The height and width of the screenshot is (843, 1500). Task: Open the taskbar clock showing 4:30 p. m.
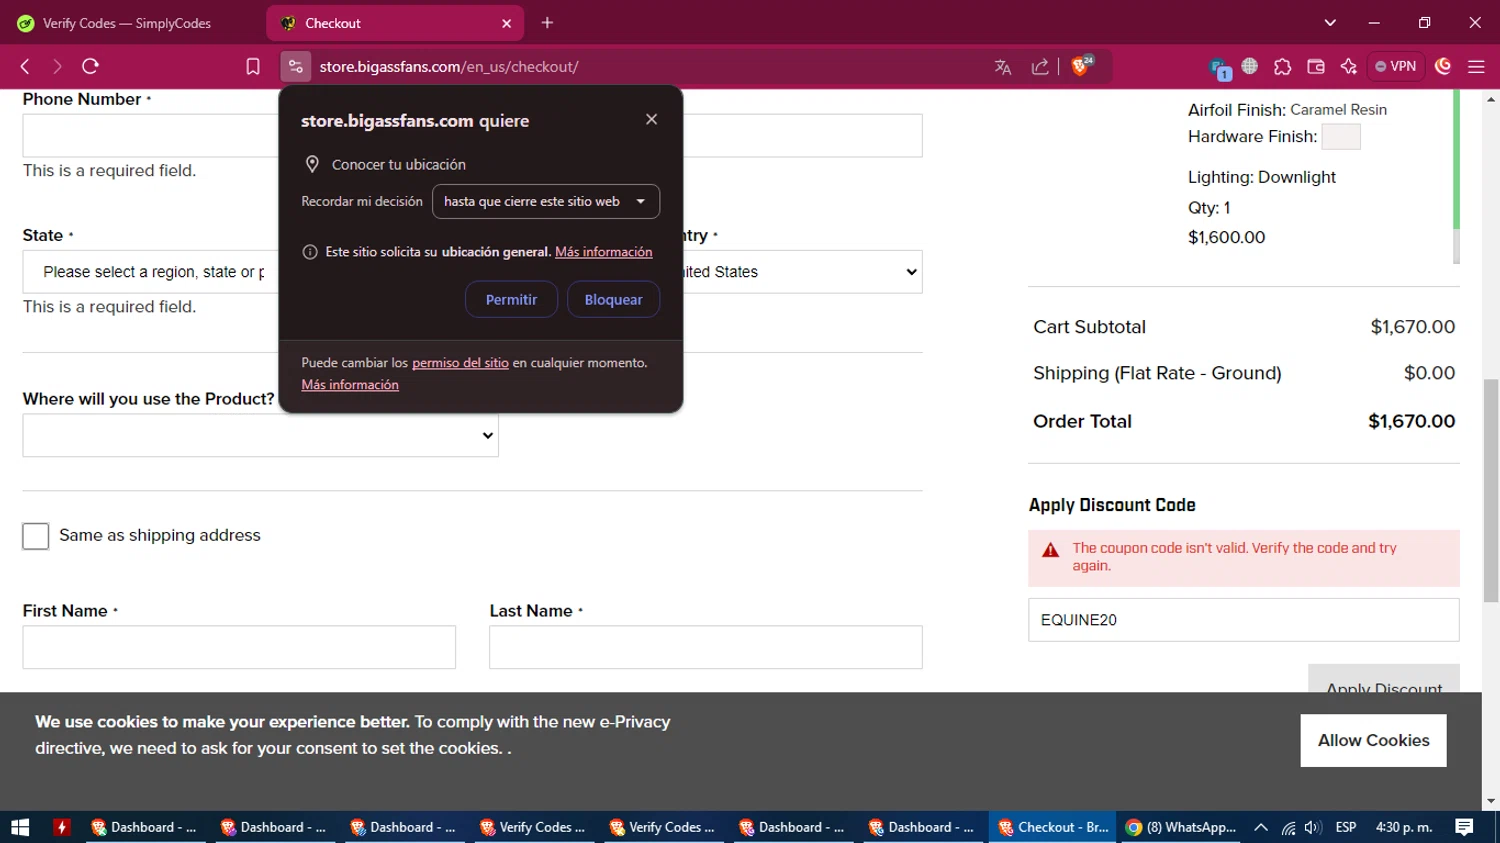click(1404, 827)
